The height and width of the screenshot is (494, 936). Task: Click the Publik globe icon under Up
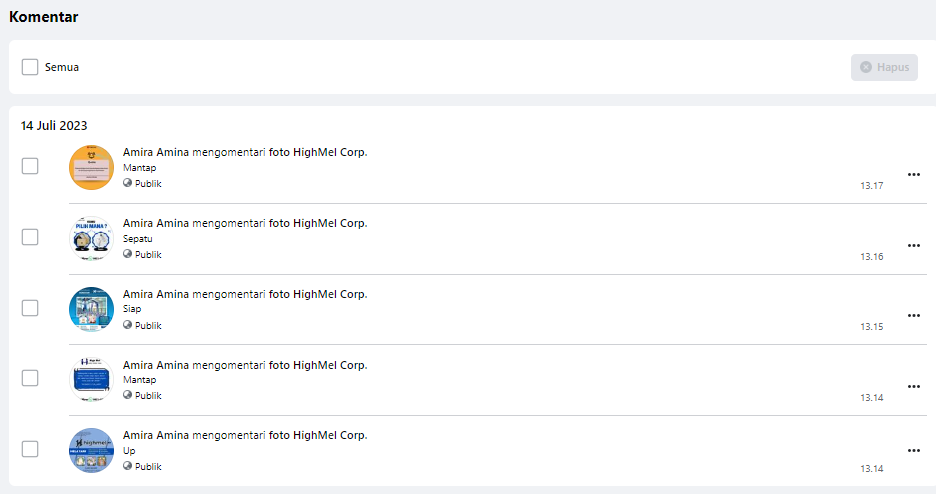point(128,466)
